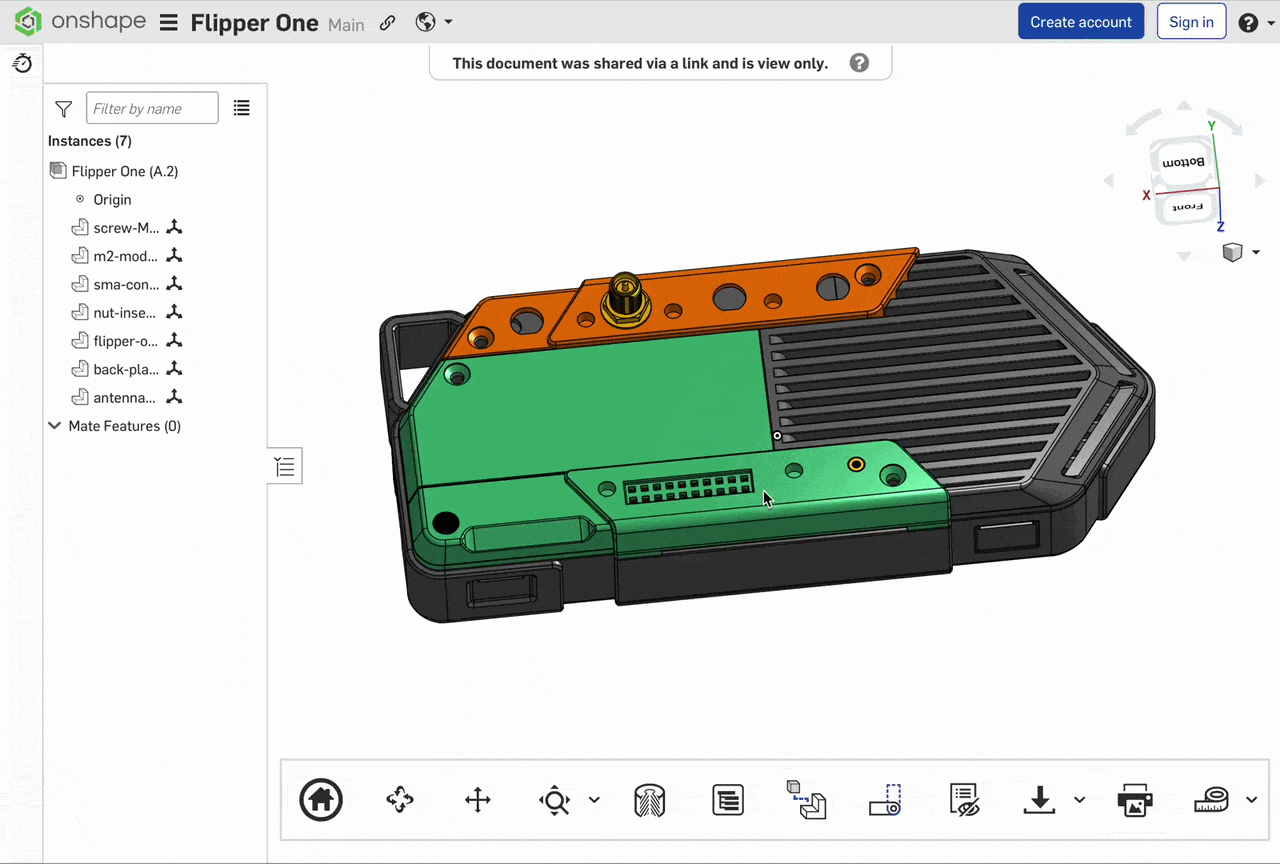1280x864 pixels.
Task: Click the mate icon beside antenna...
Action: click(x=174, y=397)
